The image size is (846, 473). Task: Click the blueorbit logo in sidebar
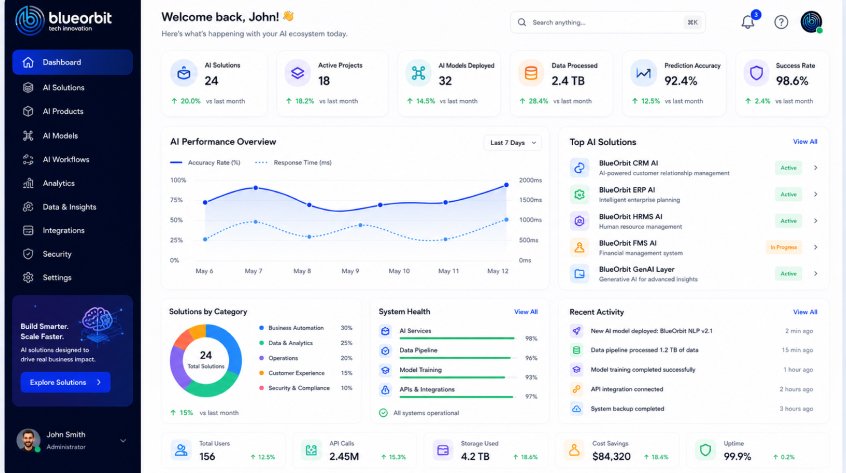coord(63,20)
